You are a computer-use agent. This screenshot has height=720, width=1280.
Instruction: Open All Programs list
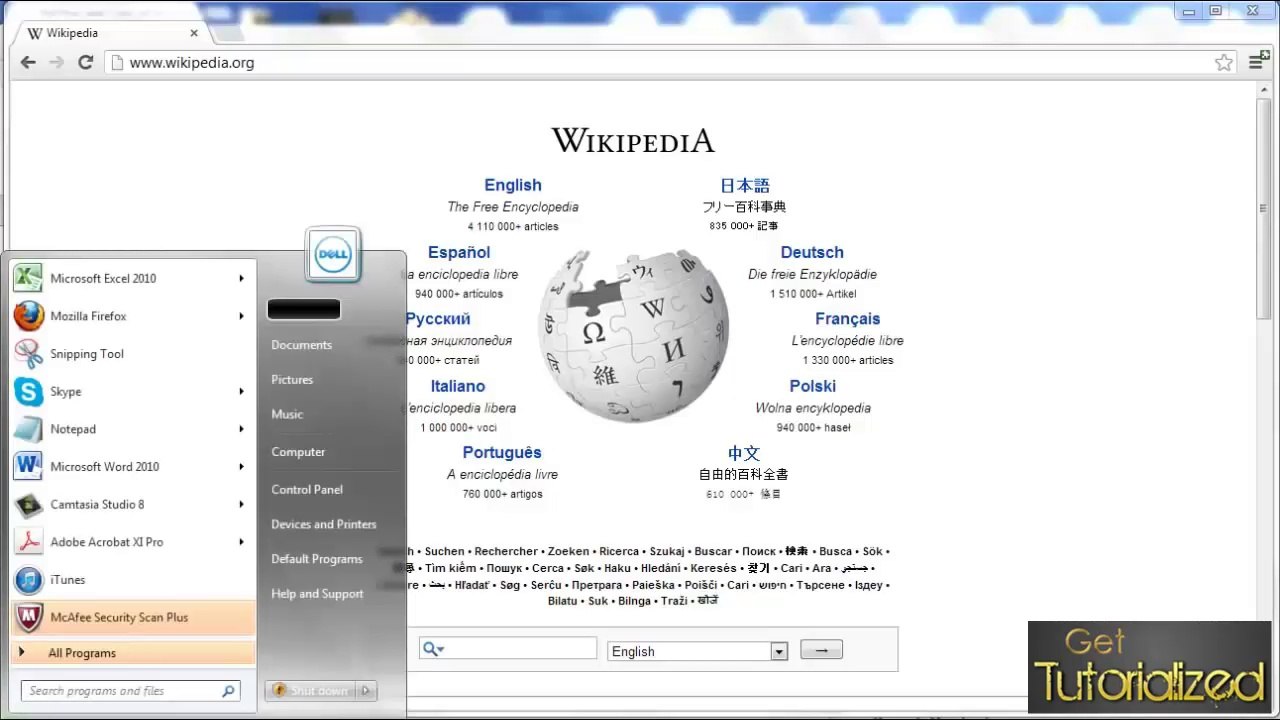pyautogui.click(x=133, y=653)
